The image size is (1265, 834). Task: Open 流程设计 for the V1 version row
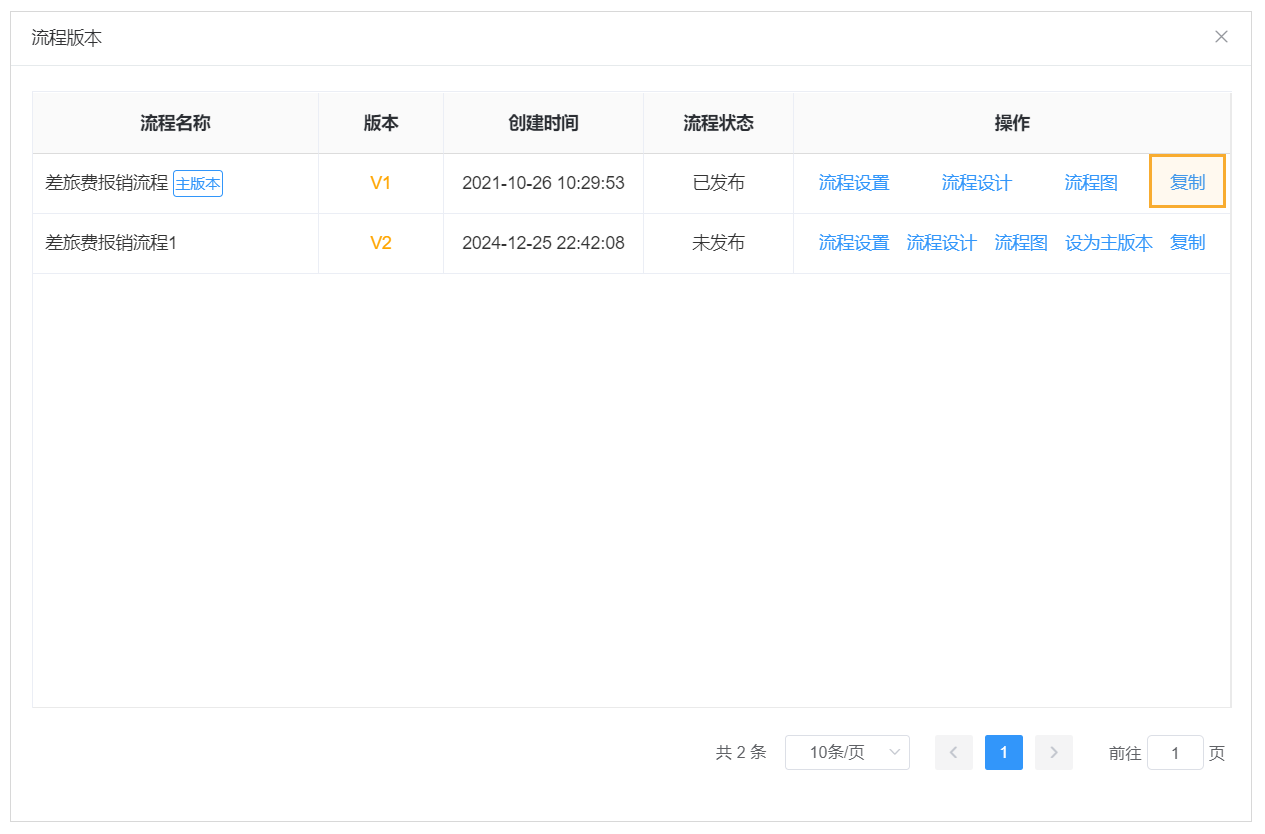click(977, 182)
